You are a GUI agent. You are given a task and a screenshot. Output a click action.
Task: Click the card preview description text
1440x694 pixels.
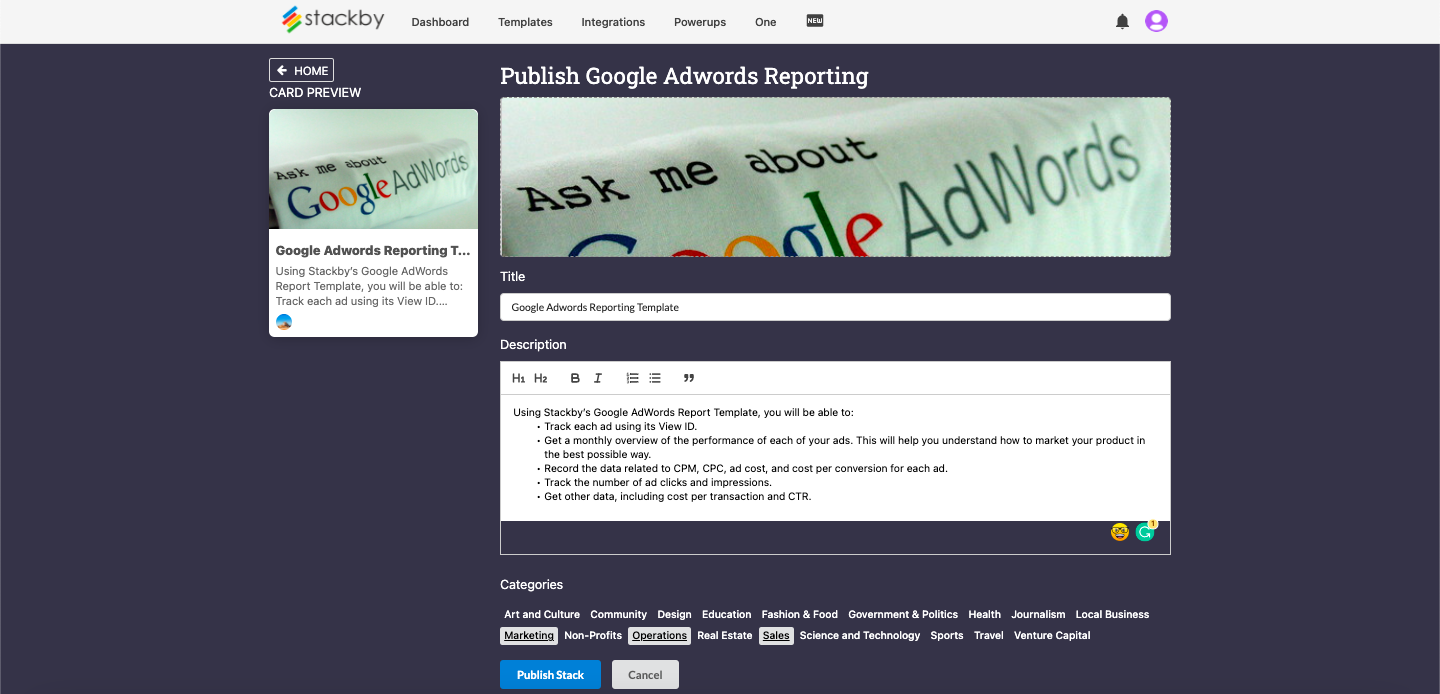click(369, 286)
